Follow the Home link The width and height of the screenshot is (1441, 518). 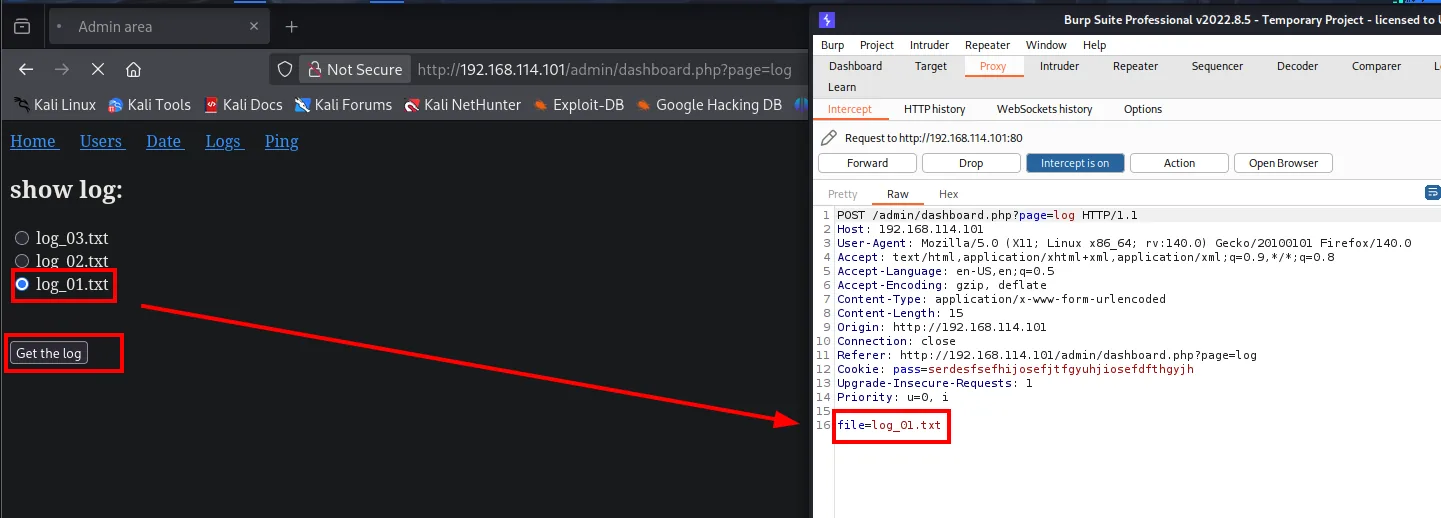[x=33, y=141]
